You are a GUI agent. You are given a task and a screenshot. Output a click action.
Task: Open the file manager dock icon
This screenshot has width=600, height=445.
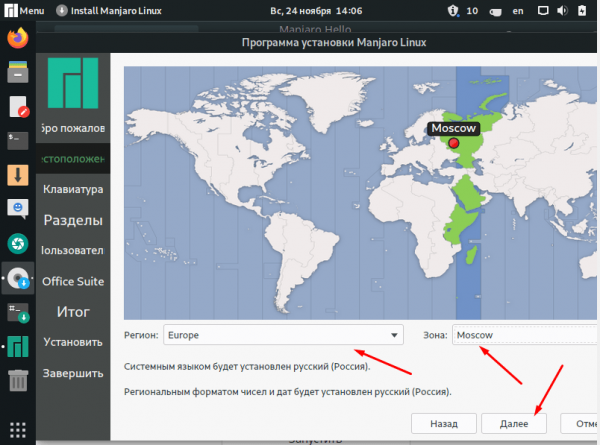18,72
